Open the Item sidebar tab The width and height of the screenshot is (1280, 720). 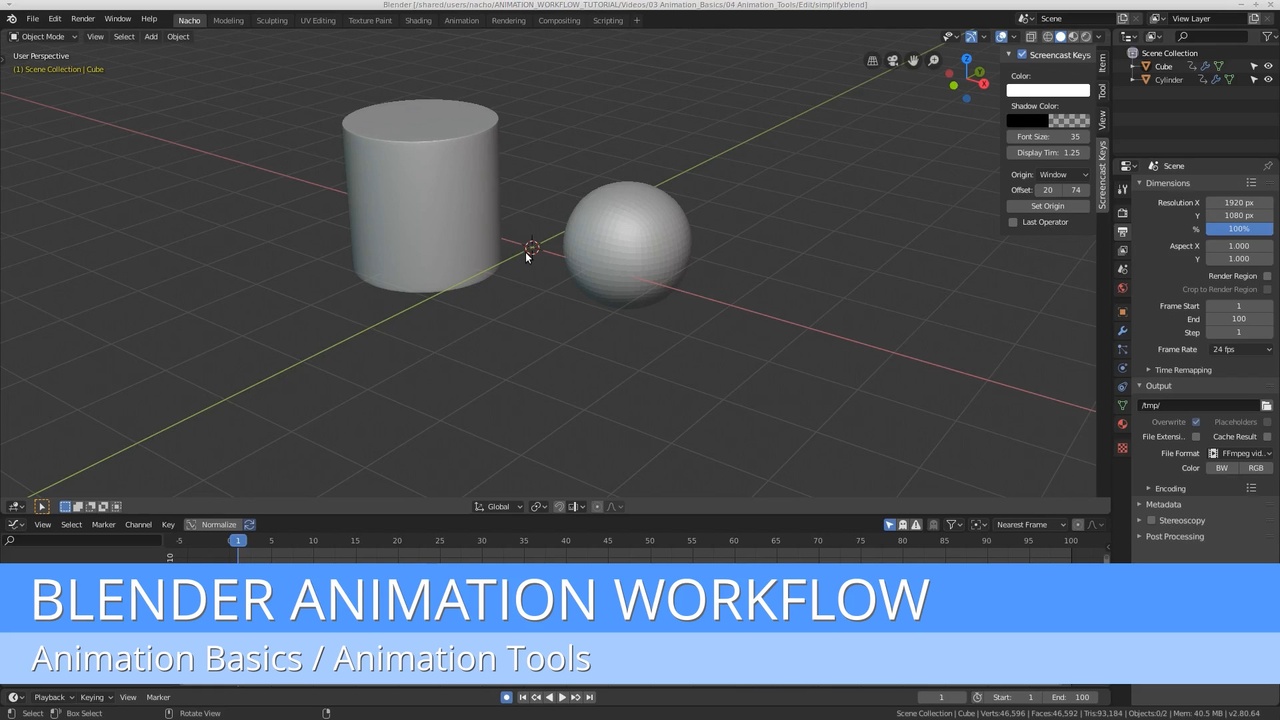(1102, 62)
